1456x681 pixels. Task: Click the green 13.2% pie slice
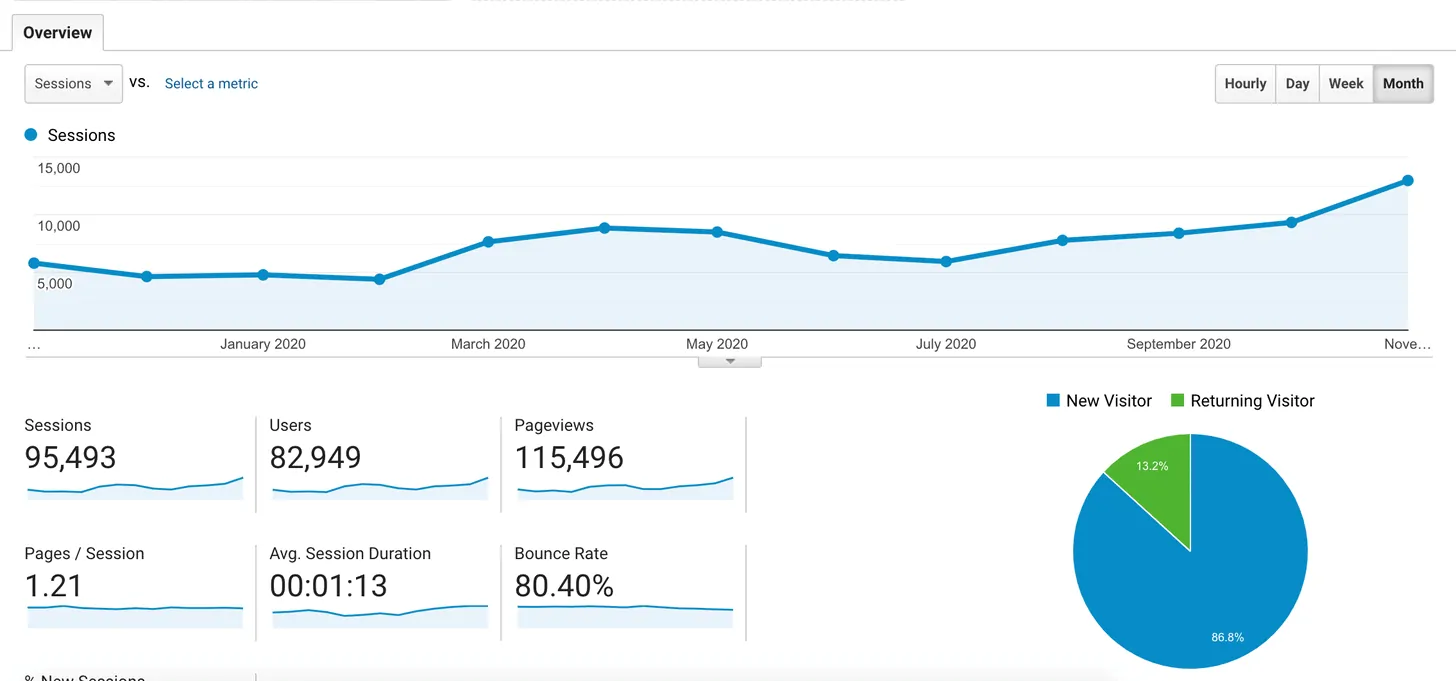pyautogui.click(x=1155, y=478)
